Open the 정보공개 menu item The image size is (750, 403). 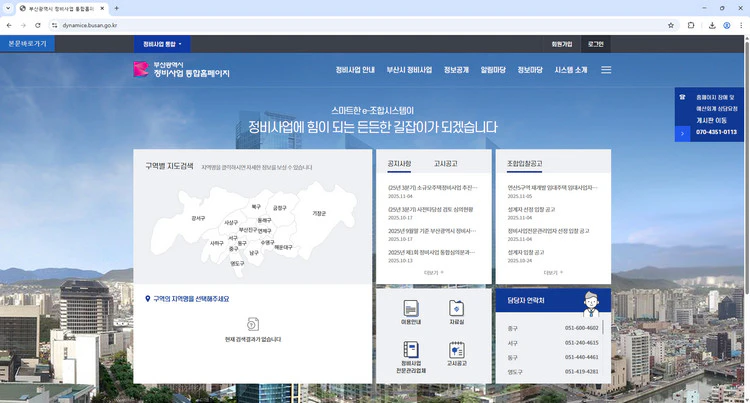click(454, 70)
